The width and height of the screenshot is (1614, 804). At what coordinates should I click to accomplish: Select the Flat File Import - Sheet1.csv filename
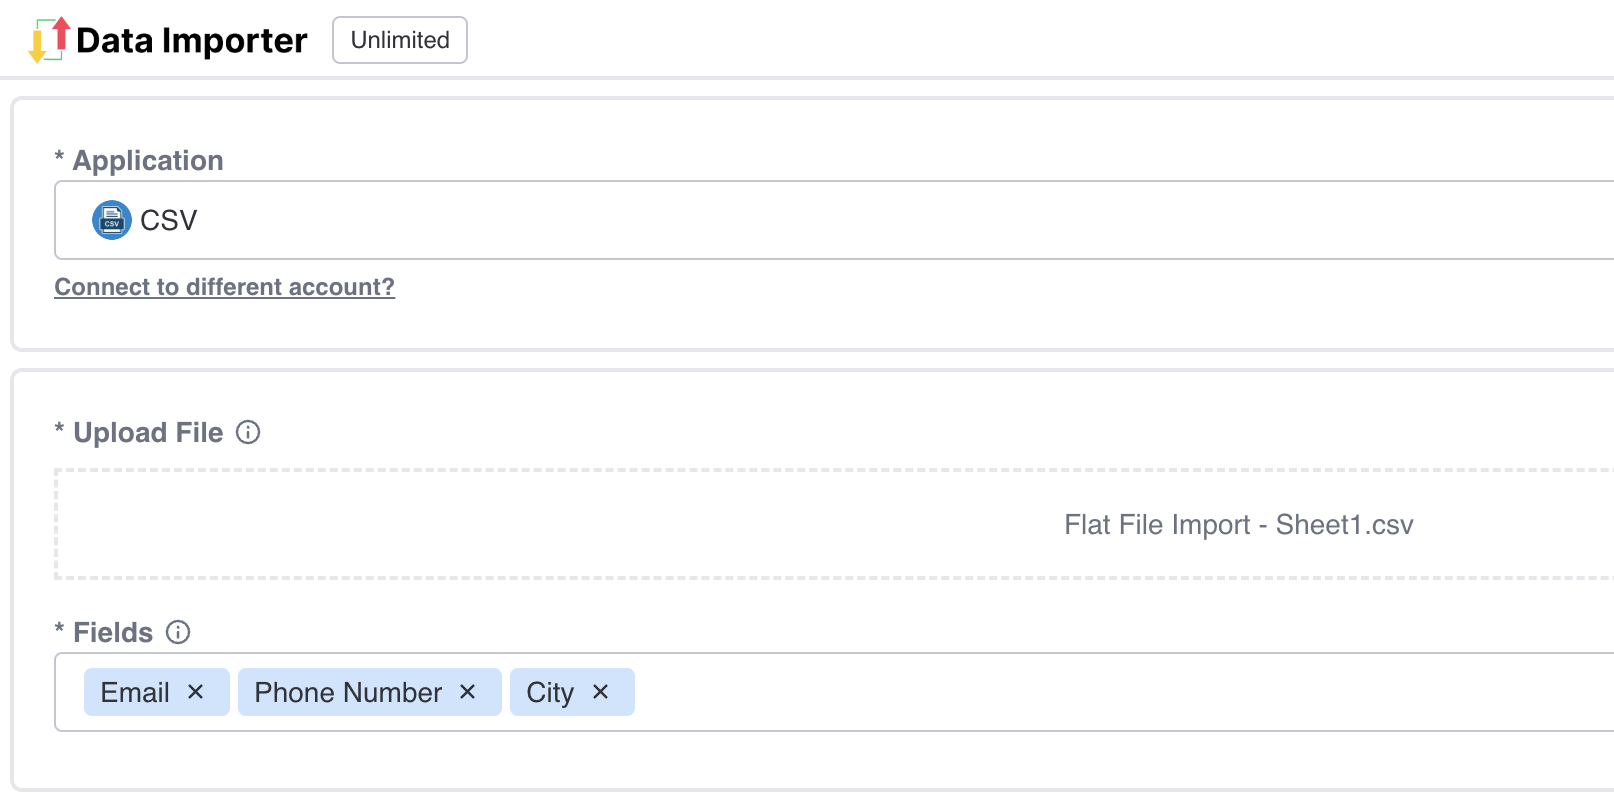pos(1239,525)
